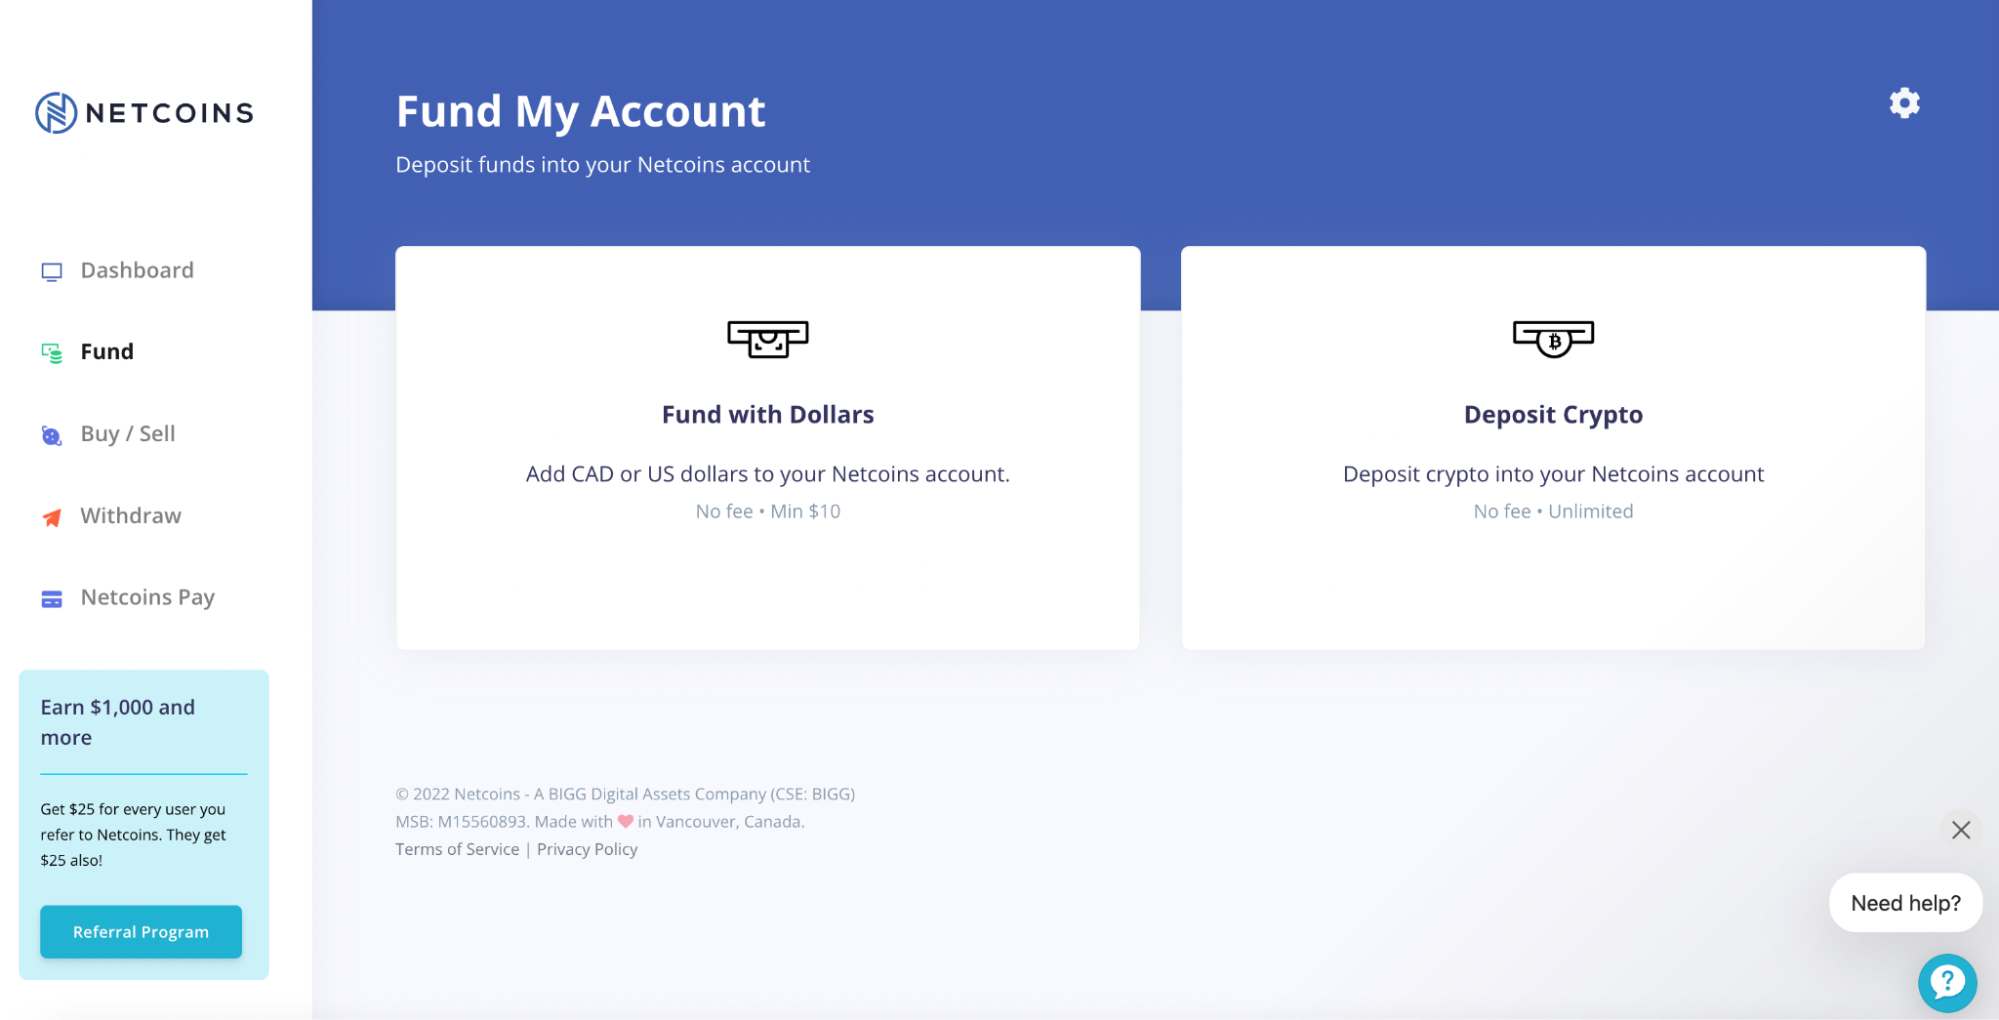The width and height of the screenshot is (1999, 1020).
Task: Click the cash deposit icon on Fund with Dollars
Action: point(767,340)
